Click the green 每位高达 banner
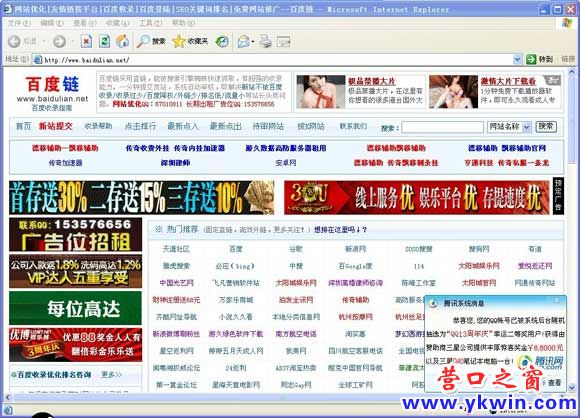This screenshot has height=418, width=580. (x=75, y=308)
